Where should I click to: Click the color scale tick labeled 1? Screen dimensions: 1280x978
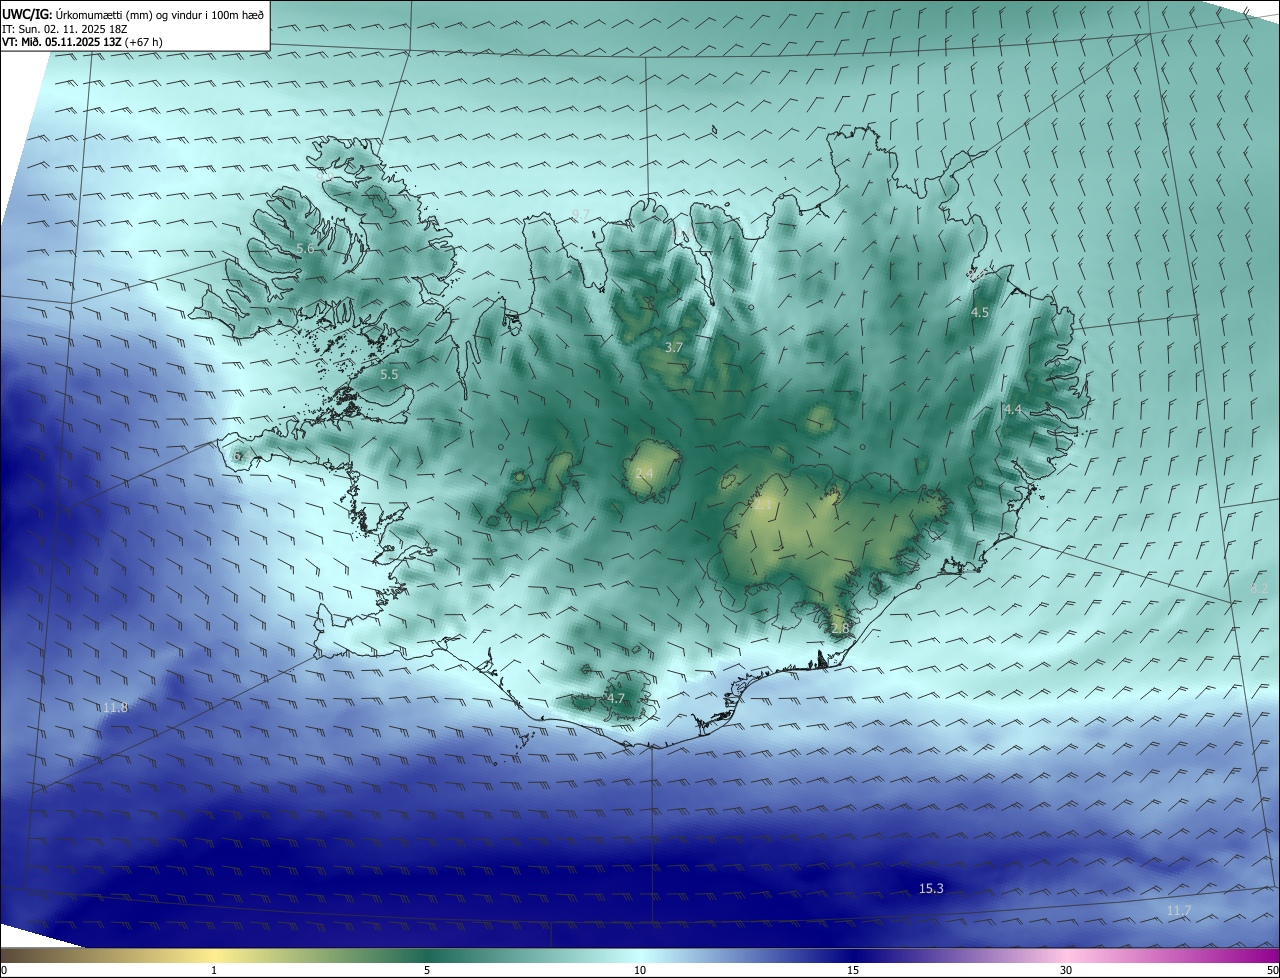click(x=214, y=970)
